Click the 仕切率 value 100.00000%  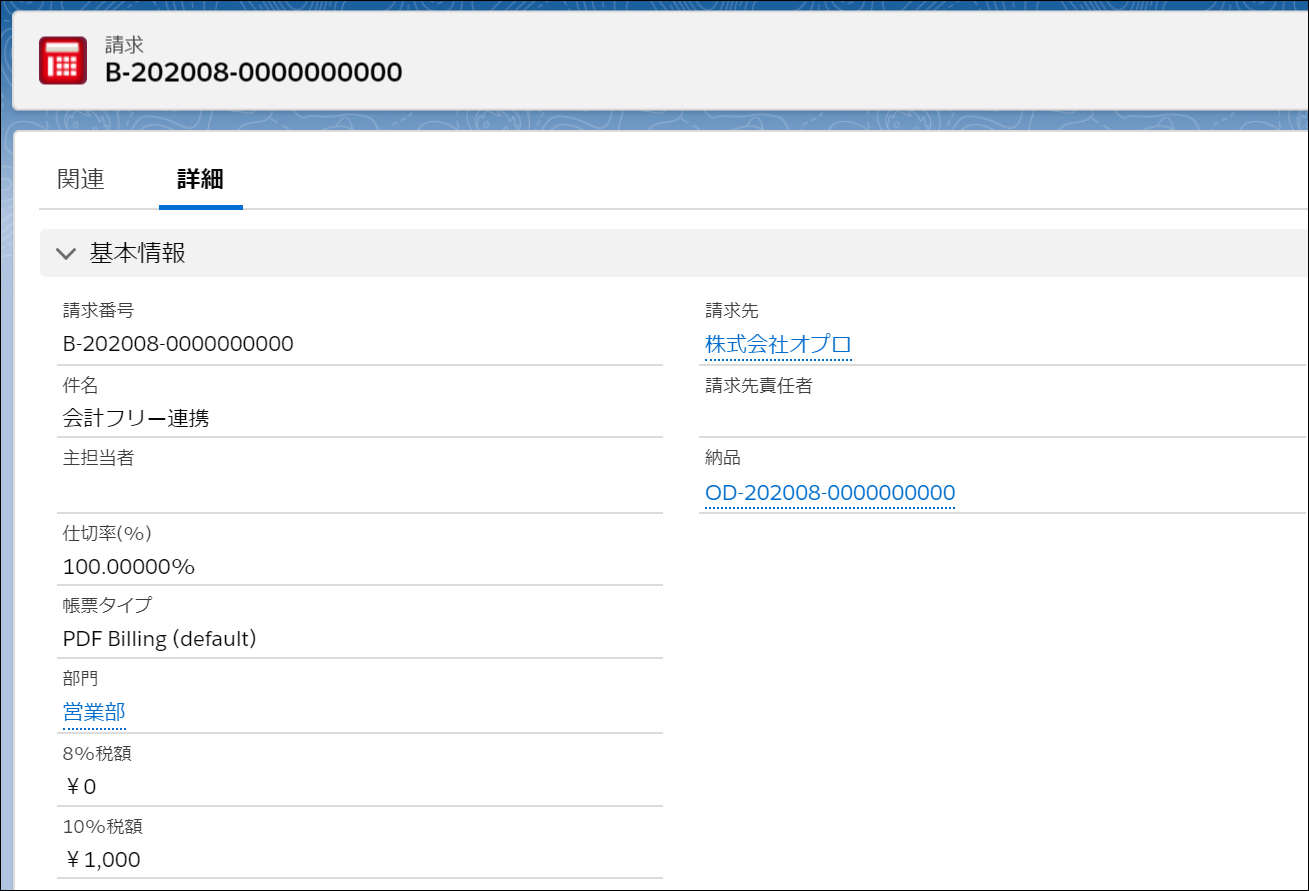point(129,567)
